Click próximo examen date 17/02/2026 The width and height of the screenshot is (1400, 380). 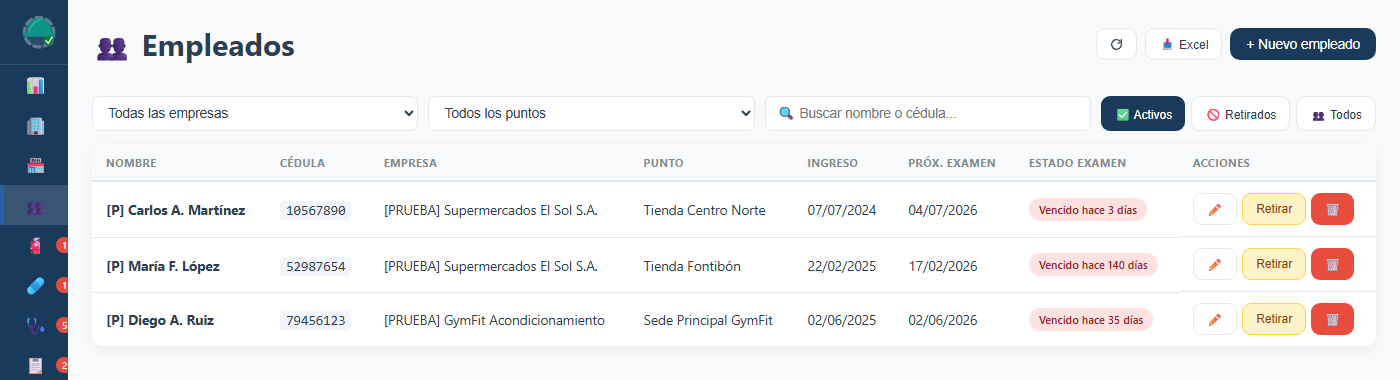point(942,266)
